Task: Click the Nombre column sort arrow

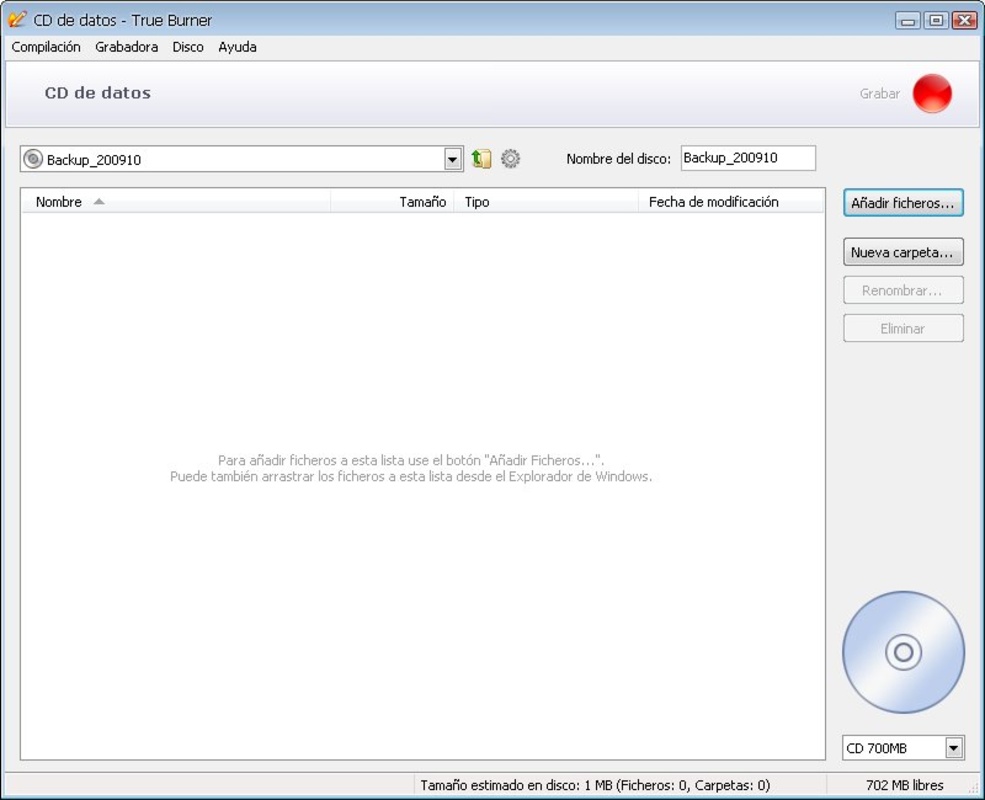Action: point(99,202)
